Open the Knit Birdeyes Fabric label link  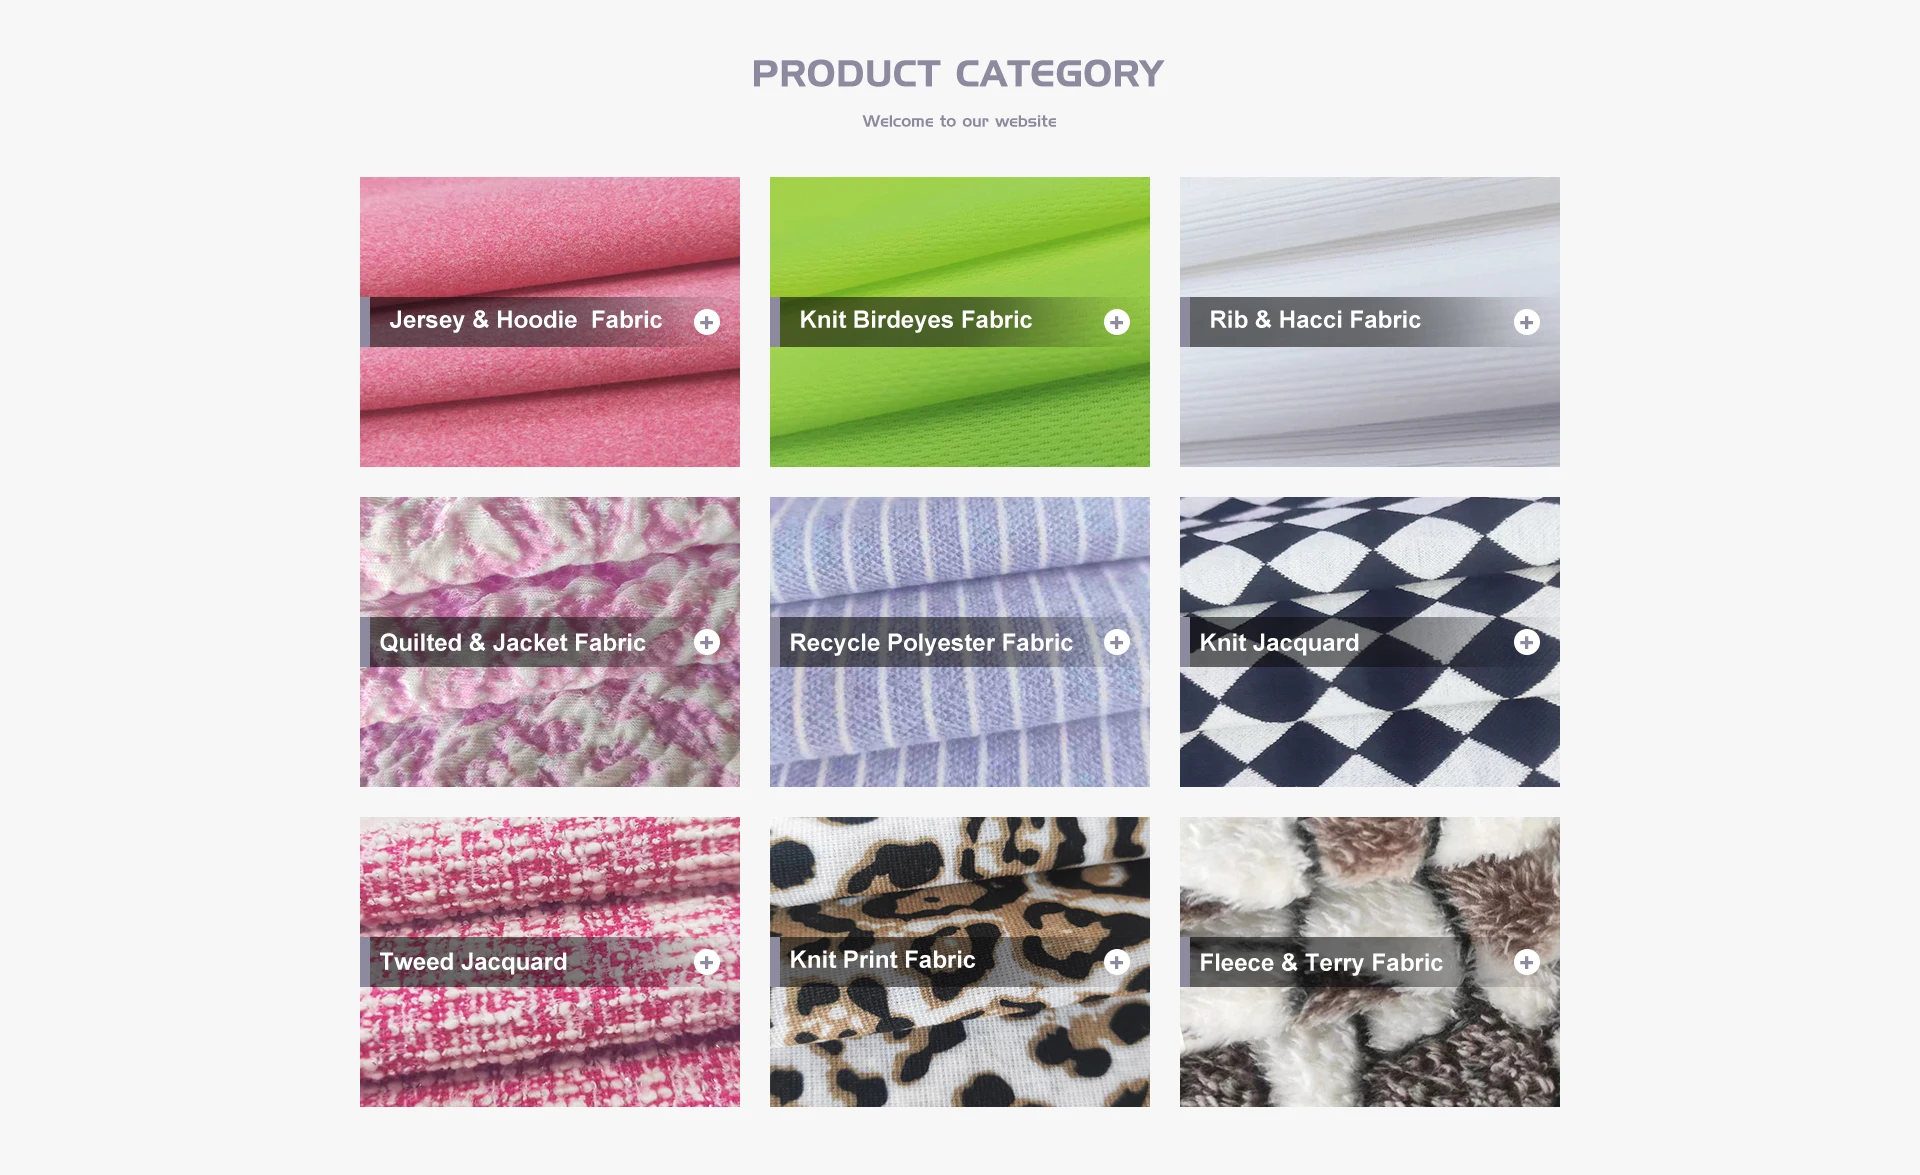click(x=916, y=320)
